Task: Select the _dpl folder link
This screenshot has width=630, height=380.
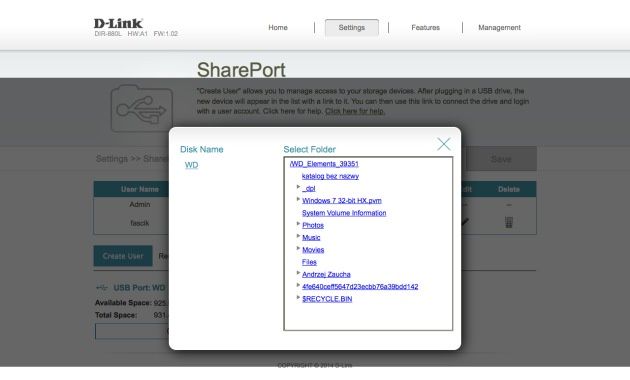Action: pos(309,188)
